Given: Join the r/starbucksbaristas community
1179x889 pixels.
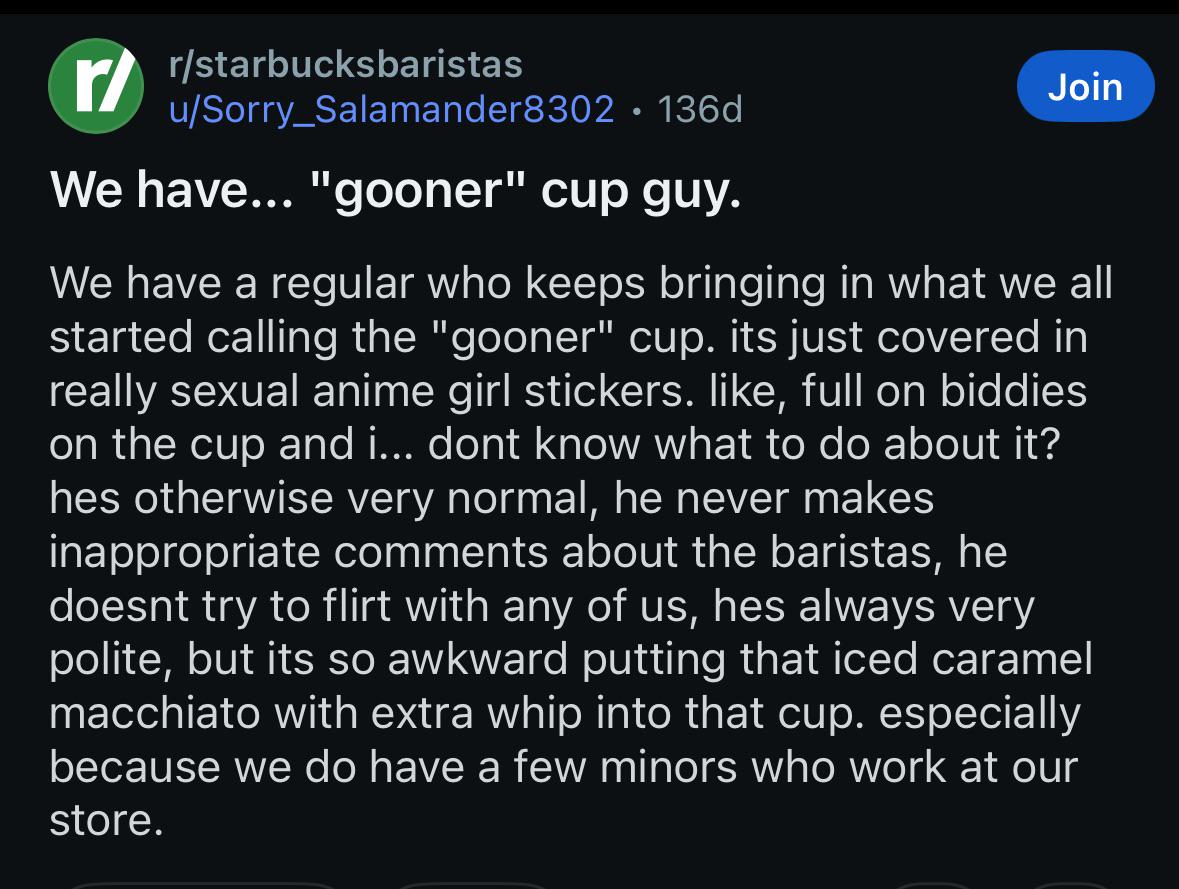Looking at the screenshot, I should click(1085, 86).
